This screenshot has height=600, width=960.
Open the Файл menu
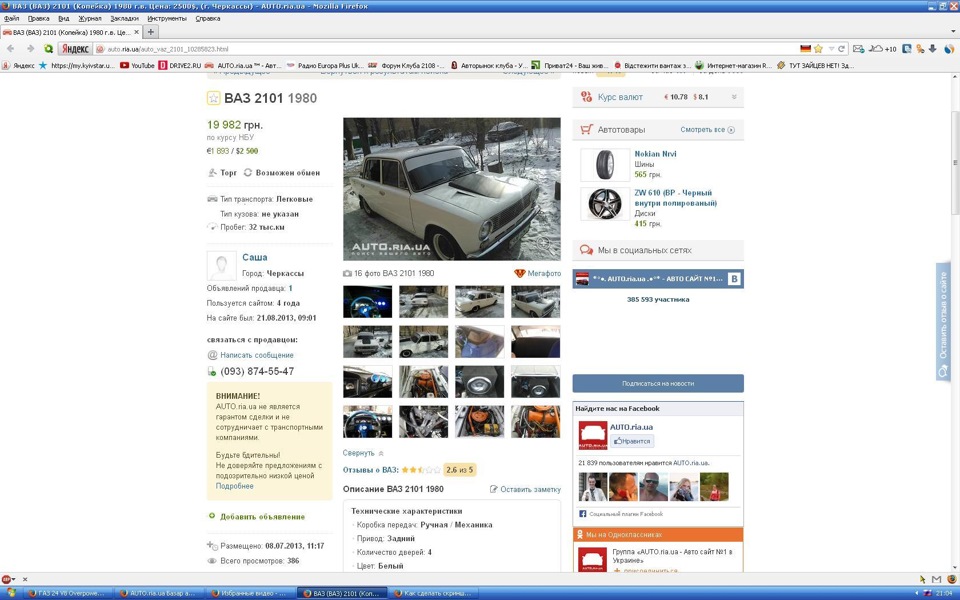pyautogui.click(x=12, y=18)
